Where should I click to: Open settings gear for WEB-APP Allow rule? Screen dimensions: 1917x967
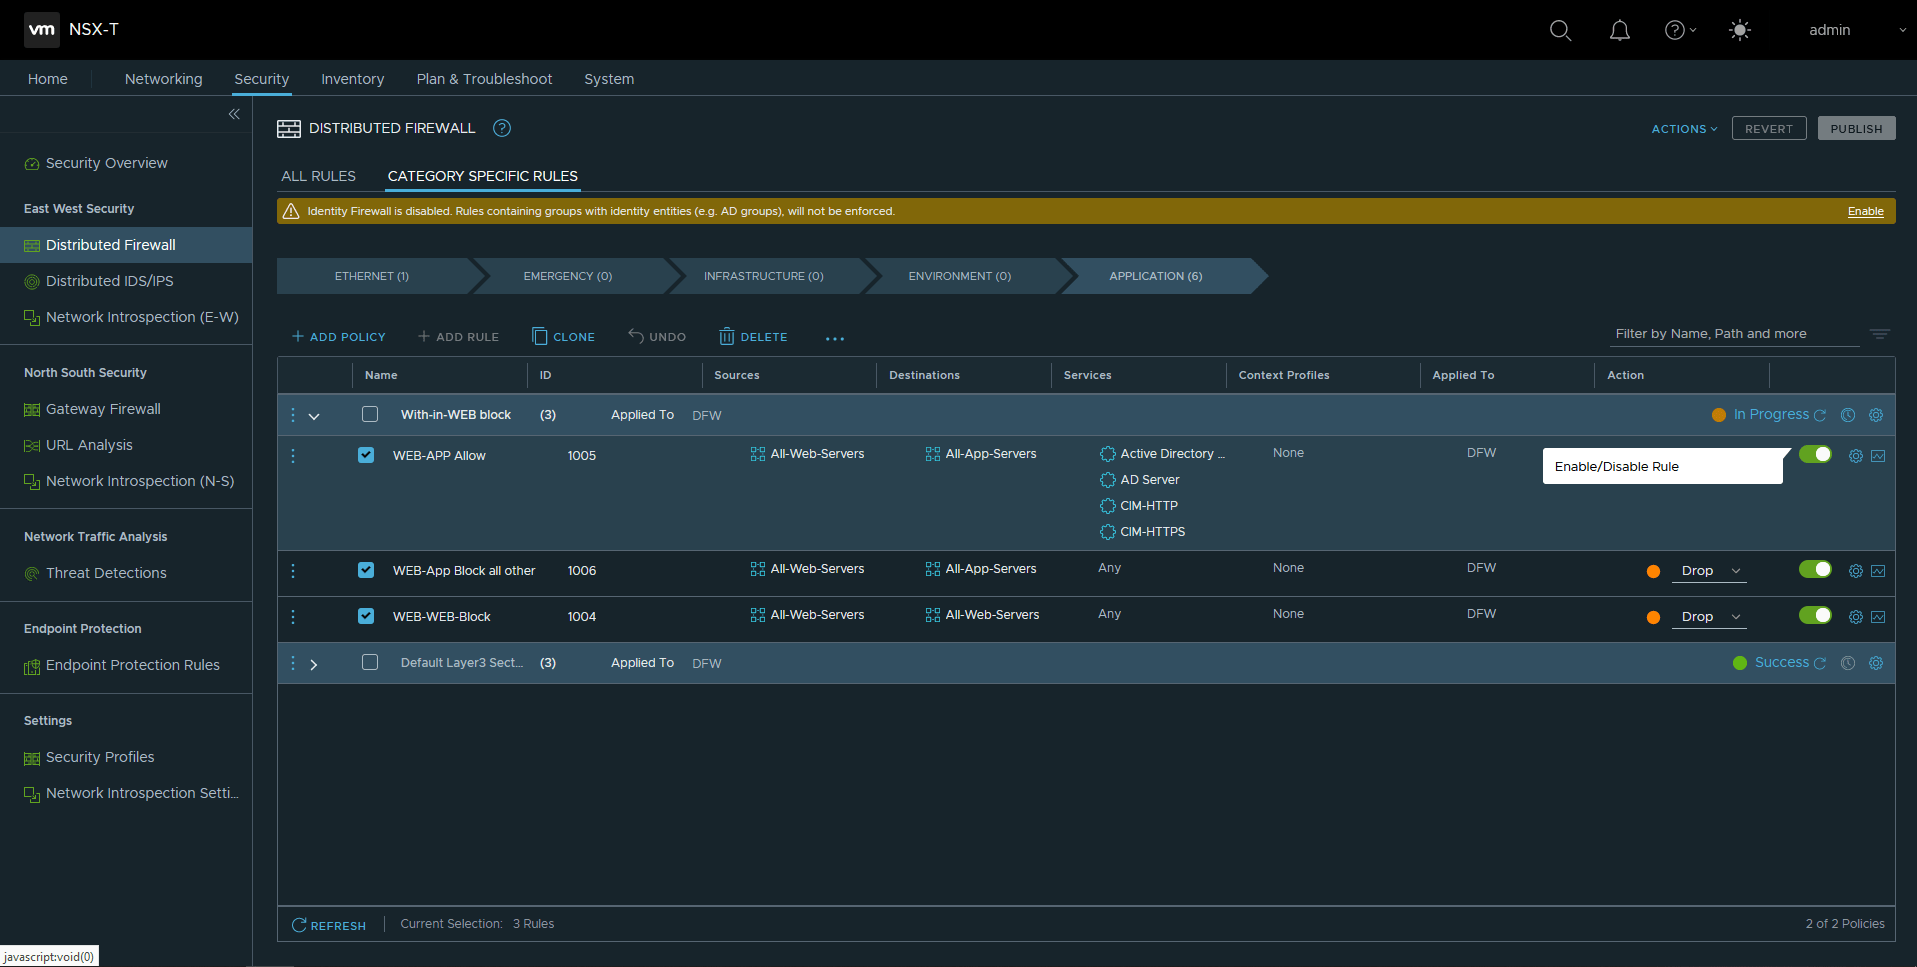click(1855, 456)
